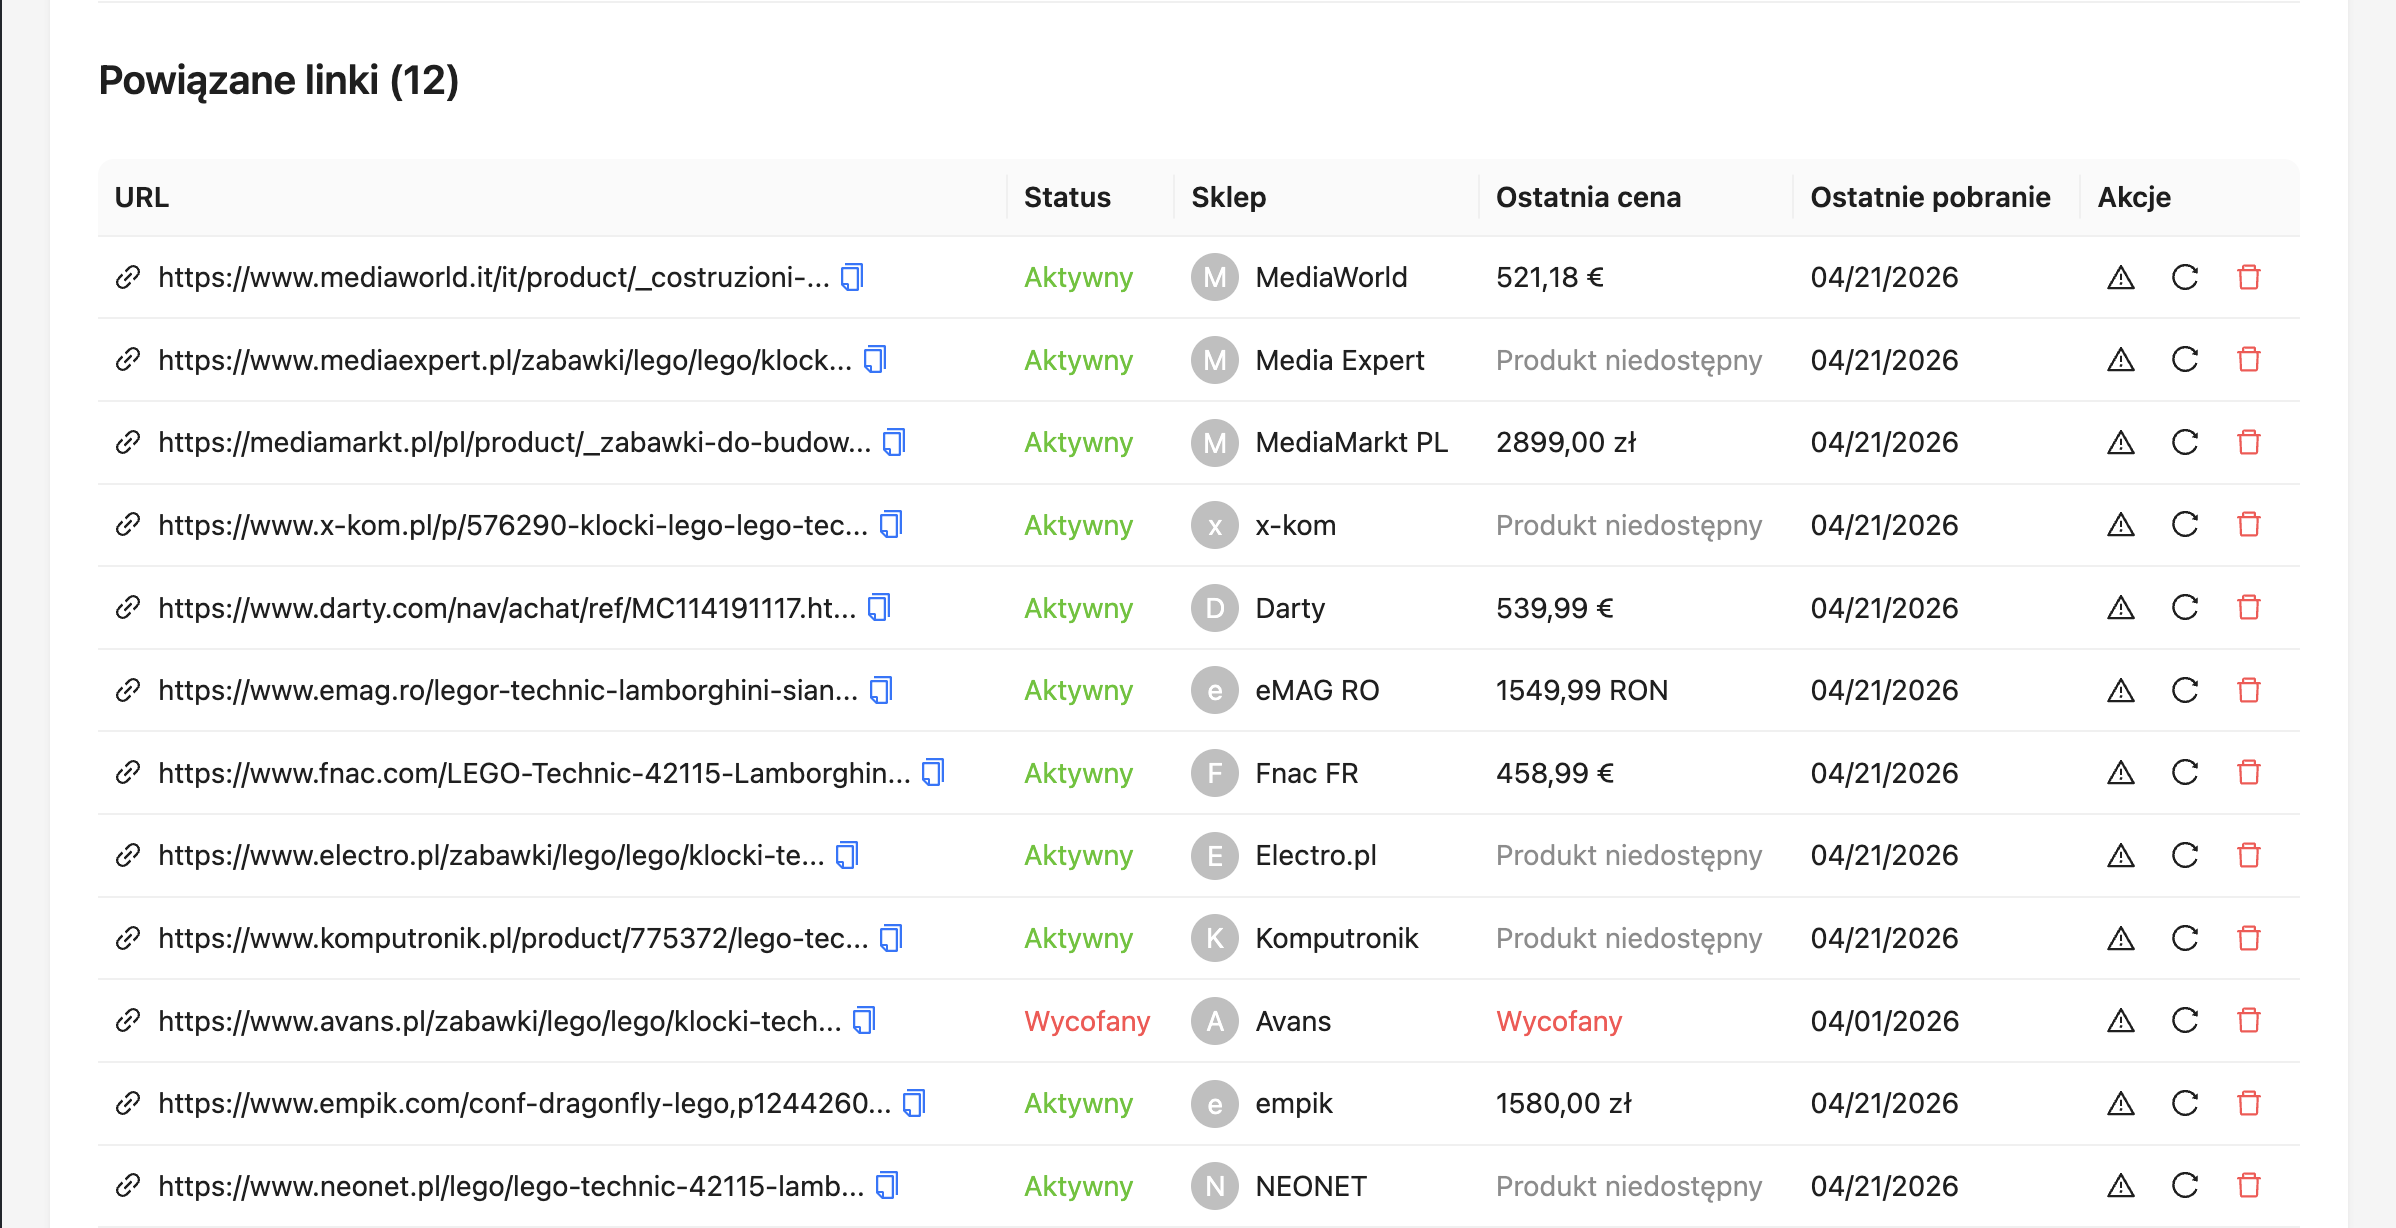Click the Ostatnia cena column header

click(1587, 197)
